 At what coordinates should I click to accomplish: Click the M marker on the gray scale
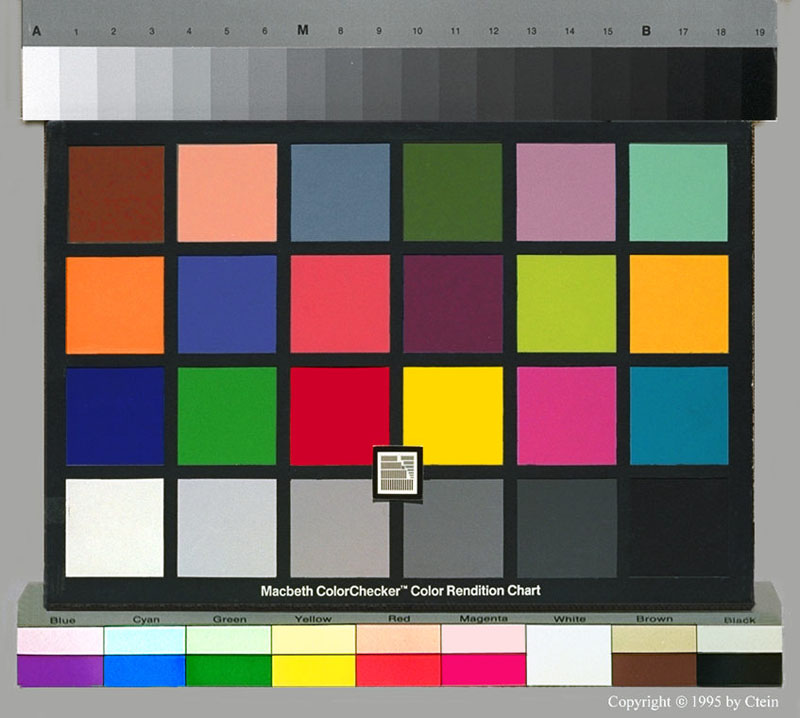pos(303,31)
